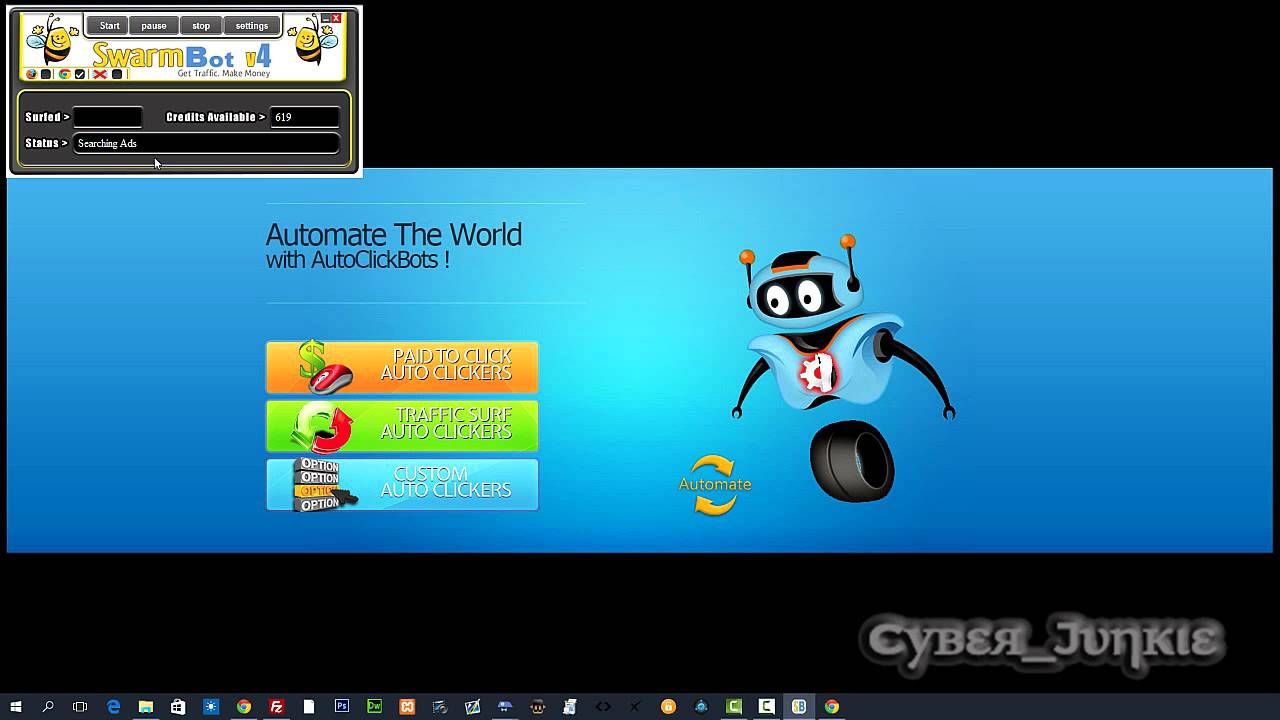Click the blank white document taskbar icon
The width and height of the screenshot is (1280, 720).
point(309,706)
